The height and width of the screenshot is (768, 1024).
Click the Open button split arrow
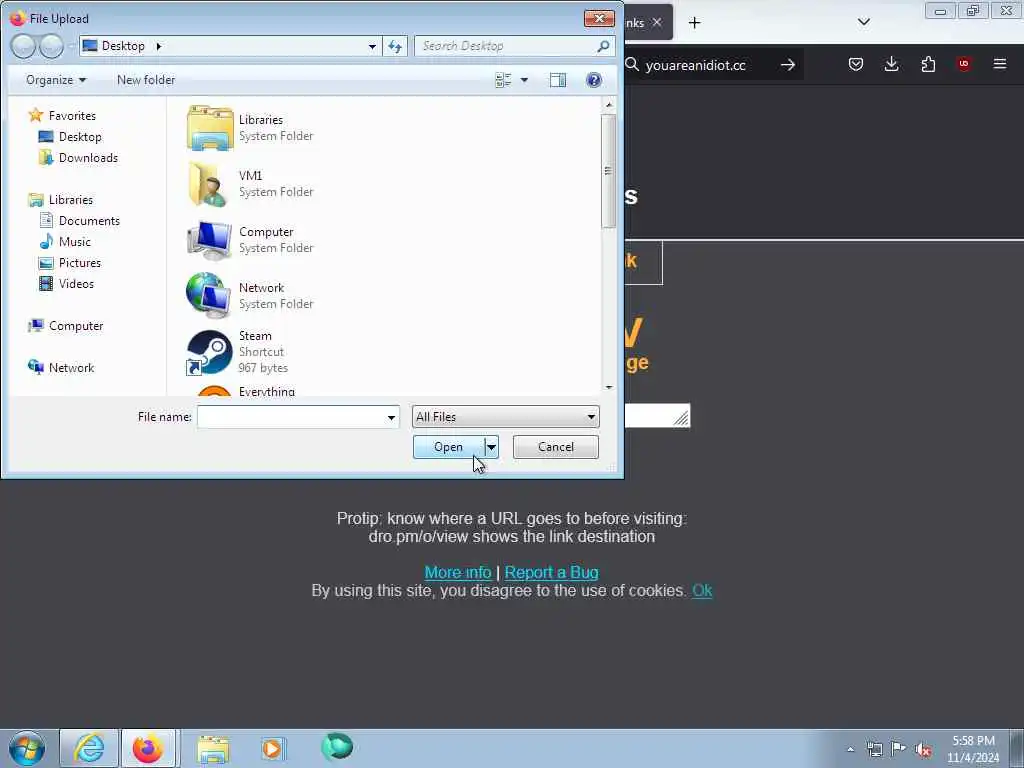coord(492,447)
